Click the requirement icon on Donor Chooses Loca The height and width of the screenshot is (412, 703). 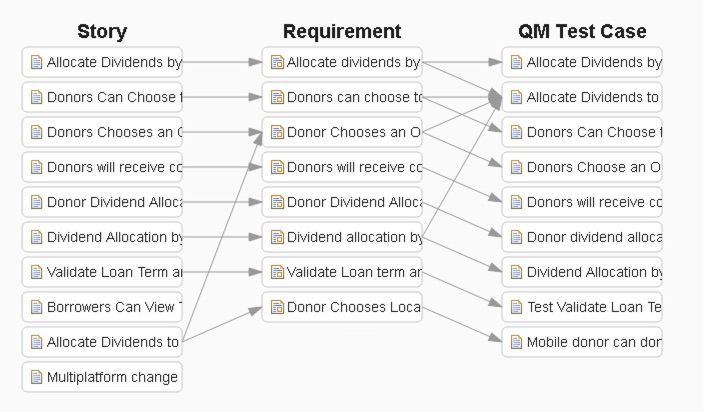(x=277, y=307)
